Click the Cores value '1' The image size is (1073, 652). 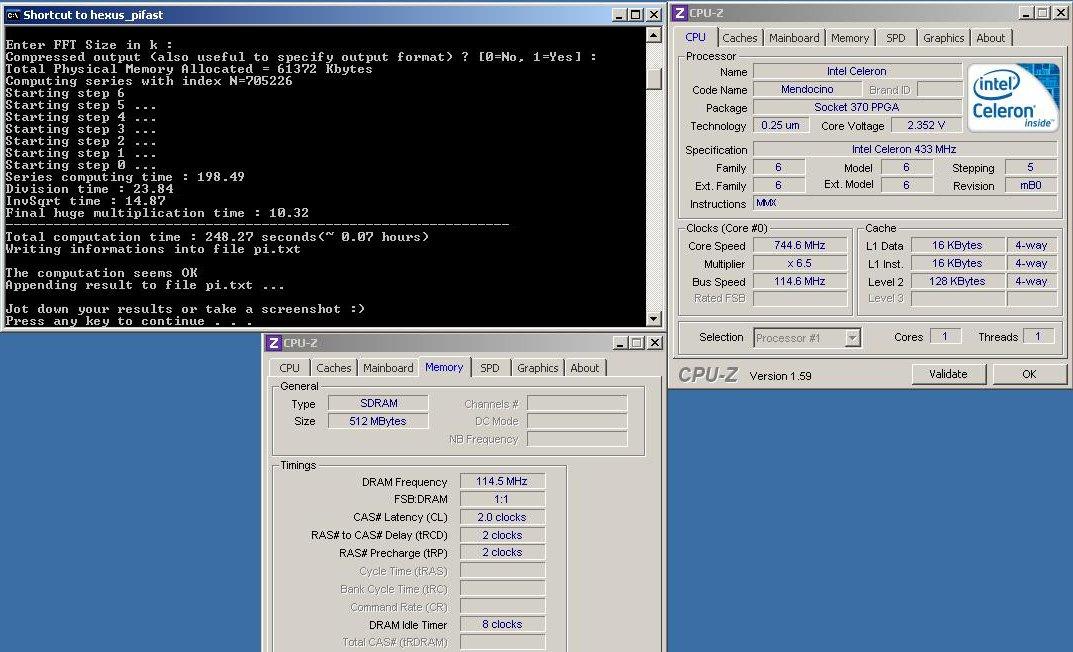click(x=945, y=337)
